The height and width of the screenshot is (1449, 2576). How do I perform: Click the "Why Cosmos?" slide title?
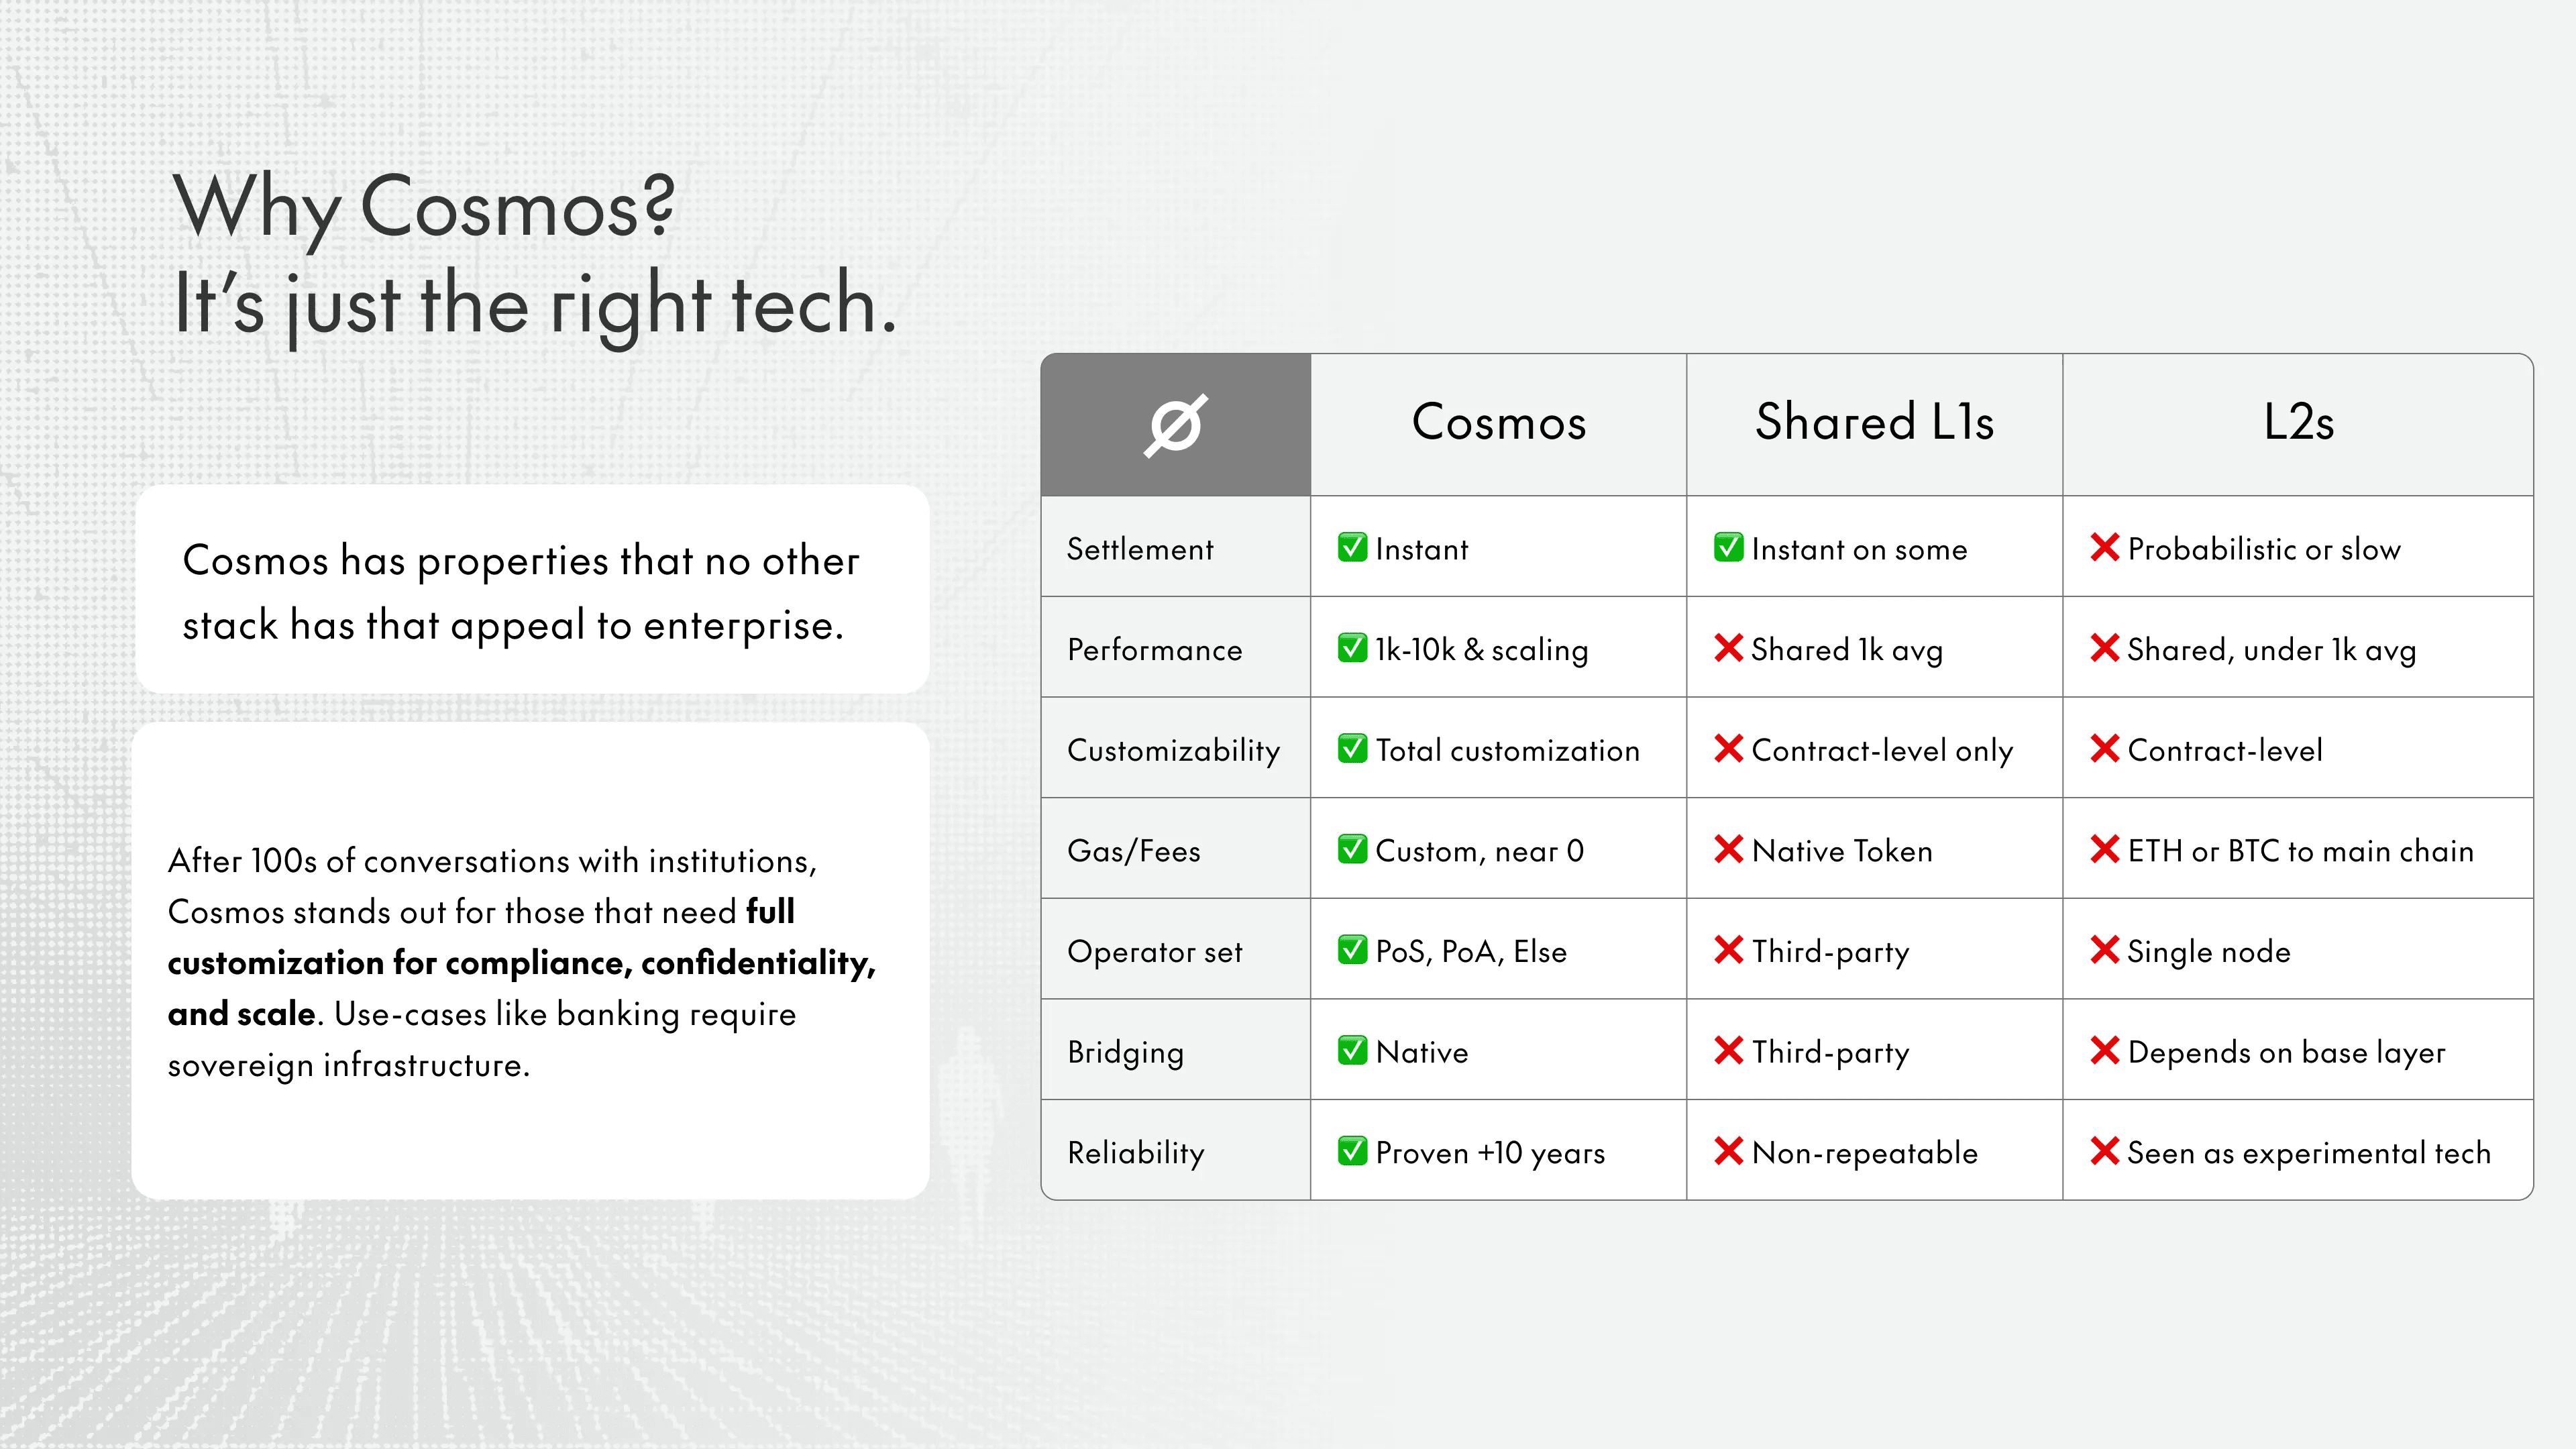(x=424, y=207)
